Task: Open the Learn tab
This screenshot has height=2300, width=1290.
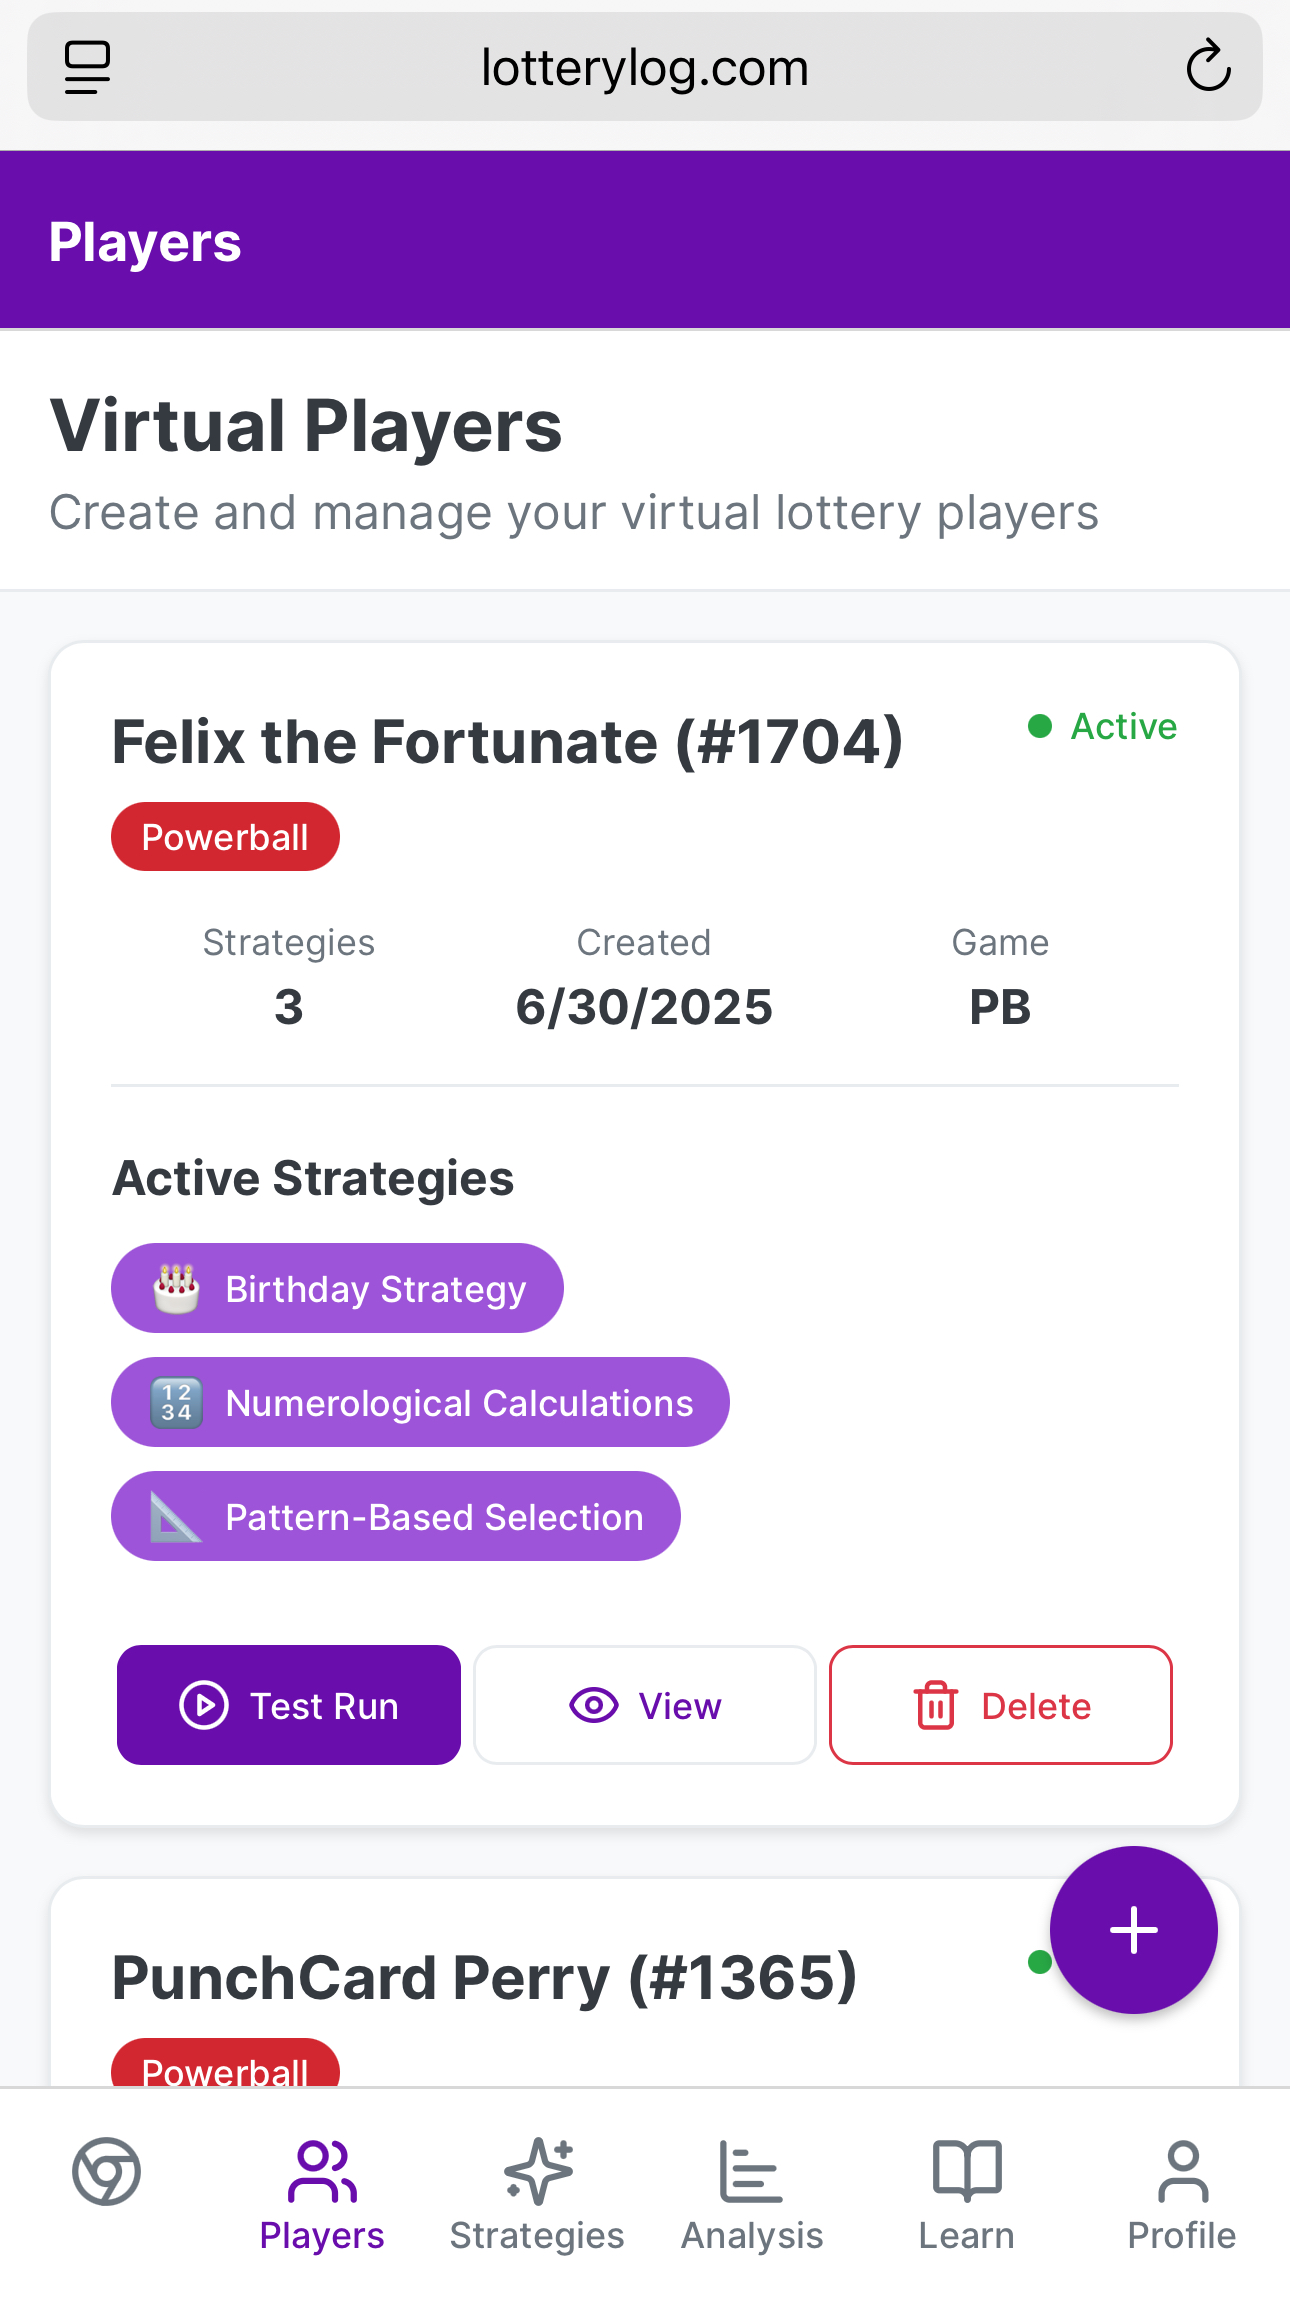Action: [967, 2194]
